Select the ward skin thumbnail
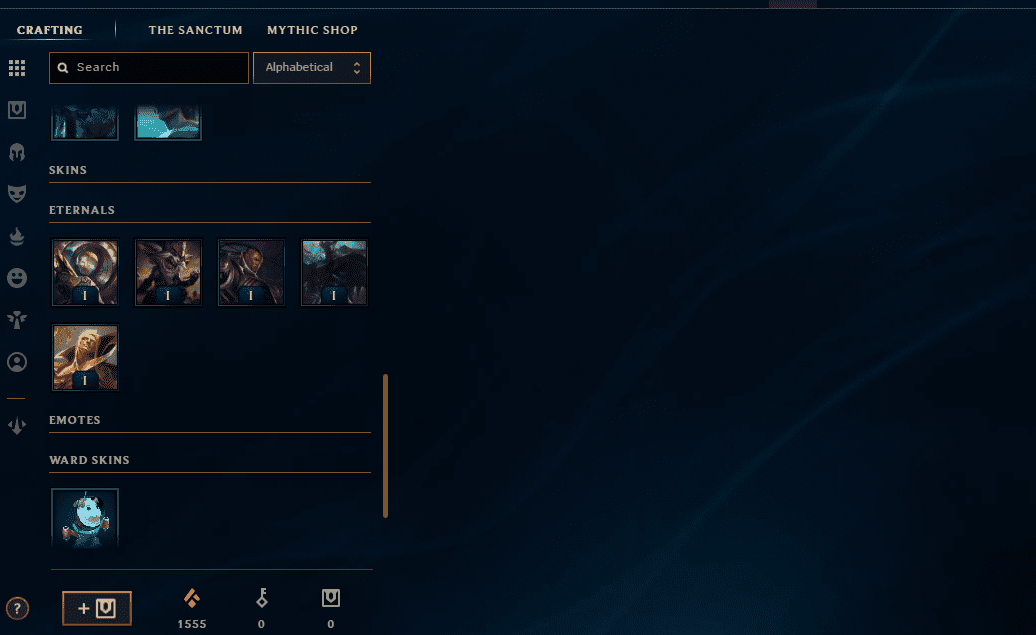 [x=85, y=519]
